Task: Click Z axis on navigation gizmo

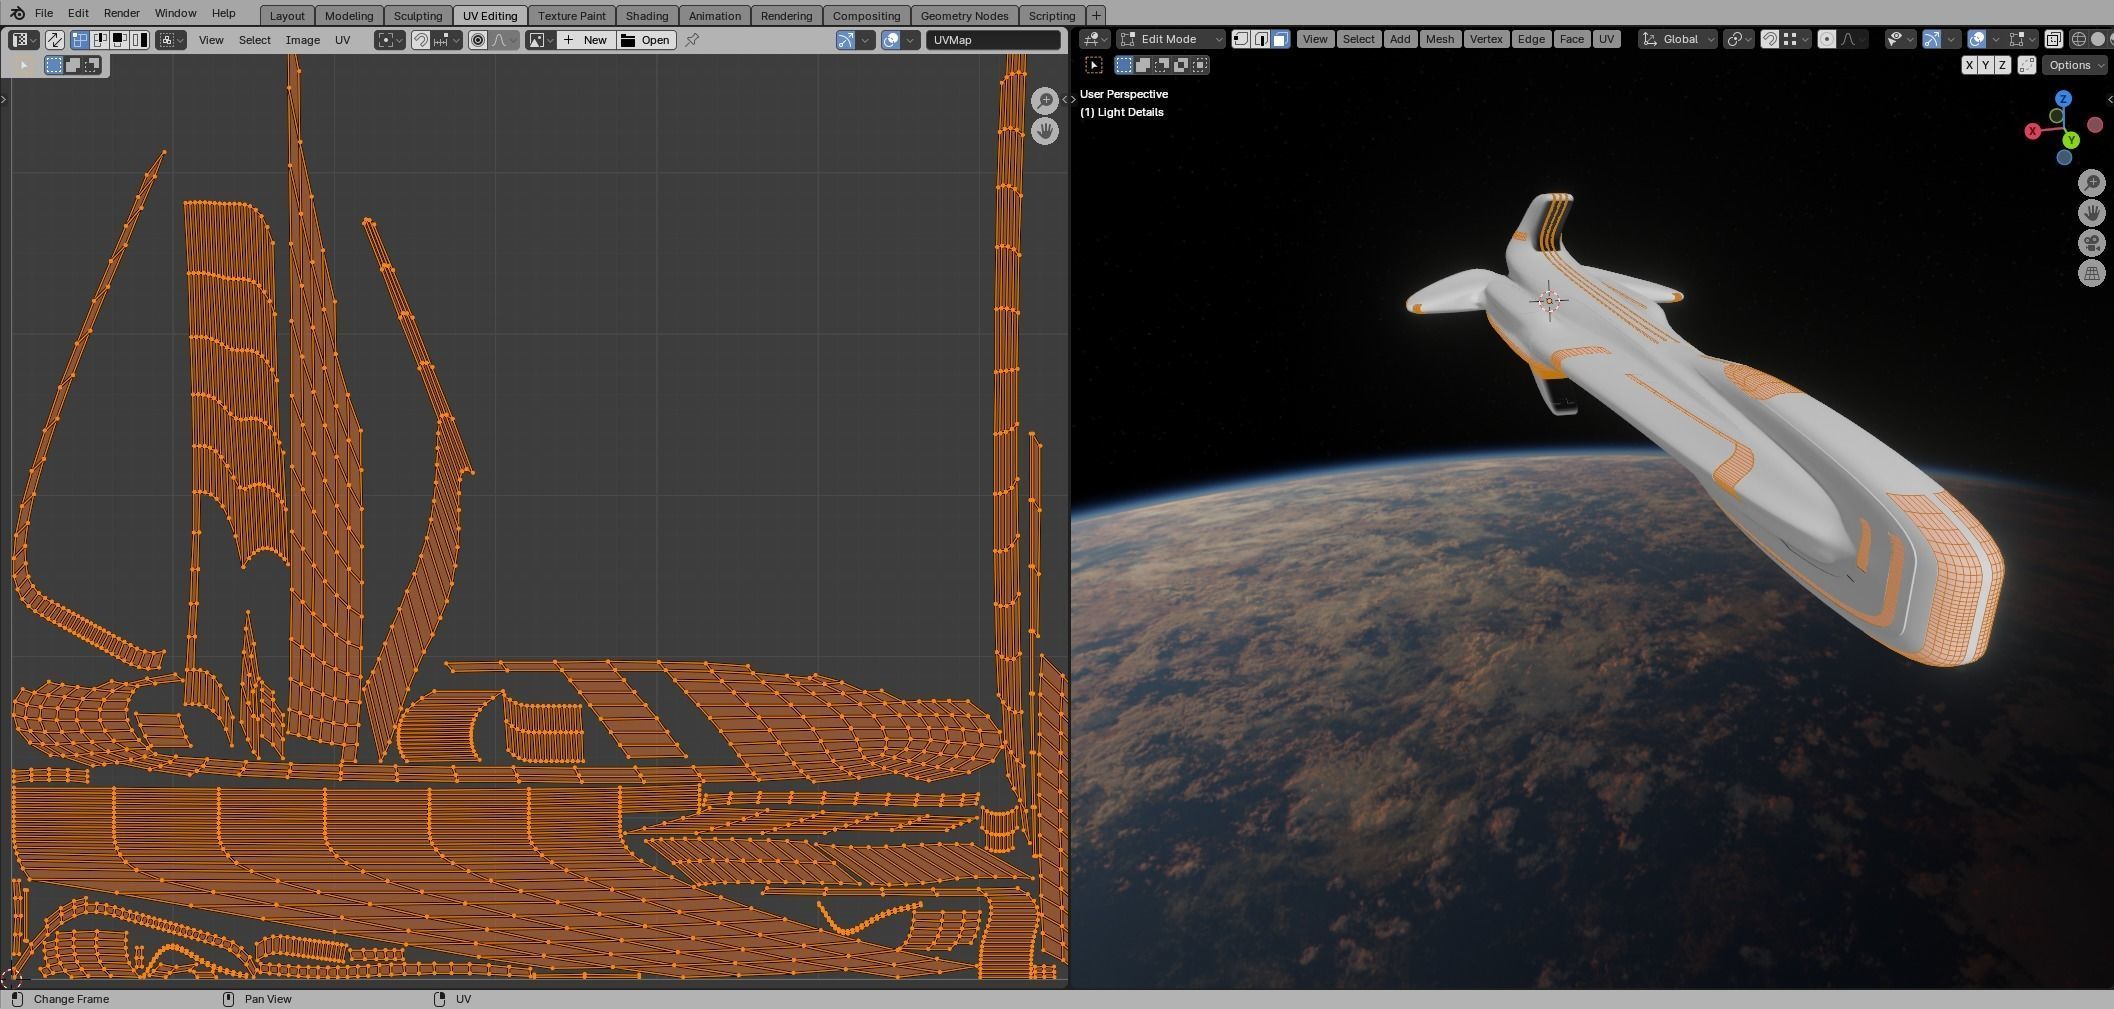Action: pyautogui.click(x=2064, y=99)
